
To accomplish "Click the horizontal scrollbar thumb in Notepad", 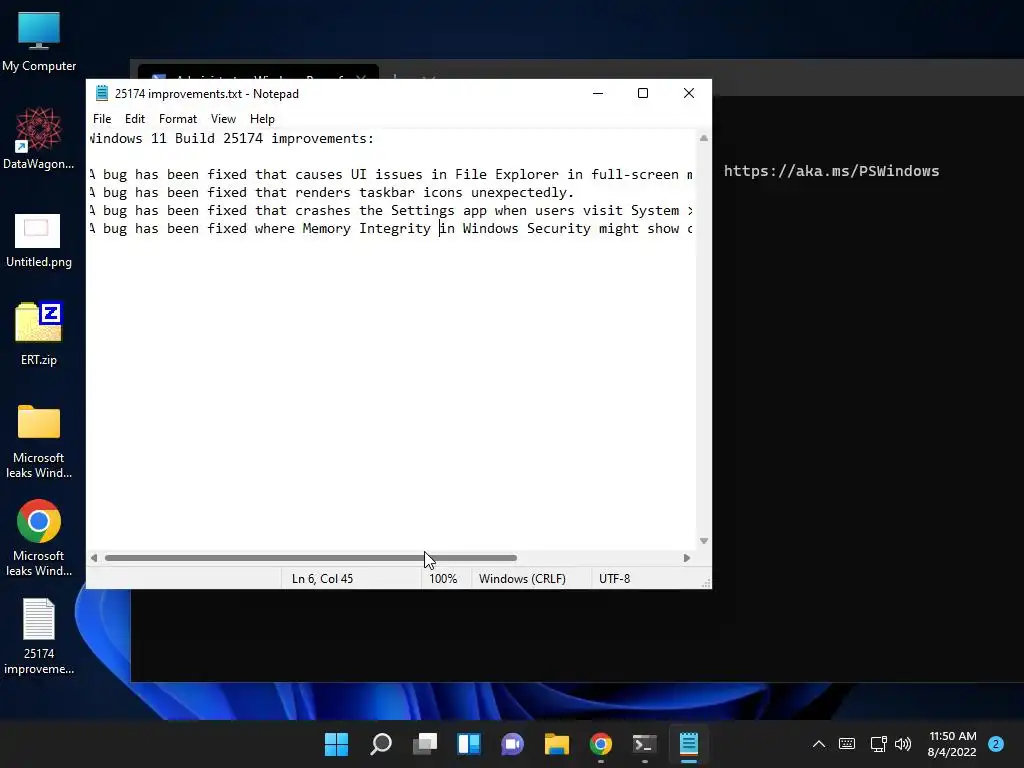I will click(311, 558).
